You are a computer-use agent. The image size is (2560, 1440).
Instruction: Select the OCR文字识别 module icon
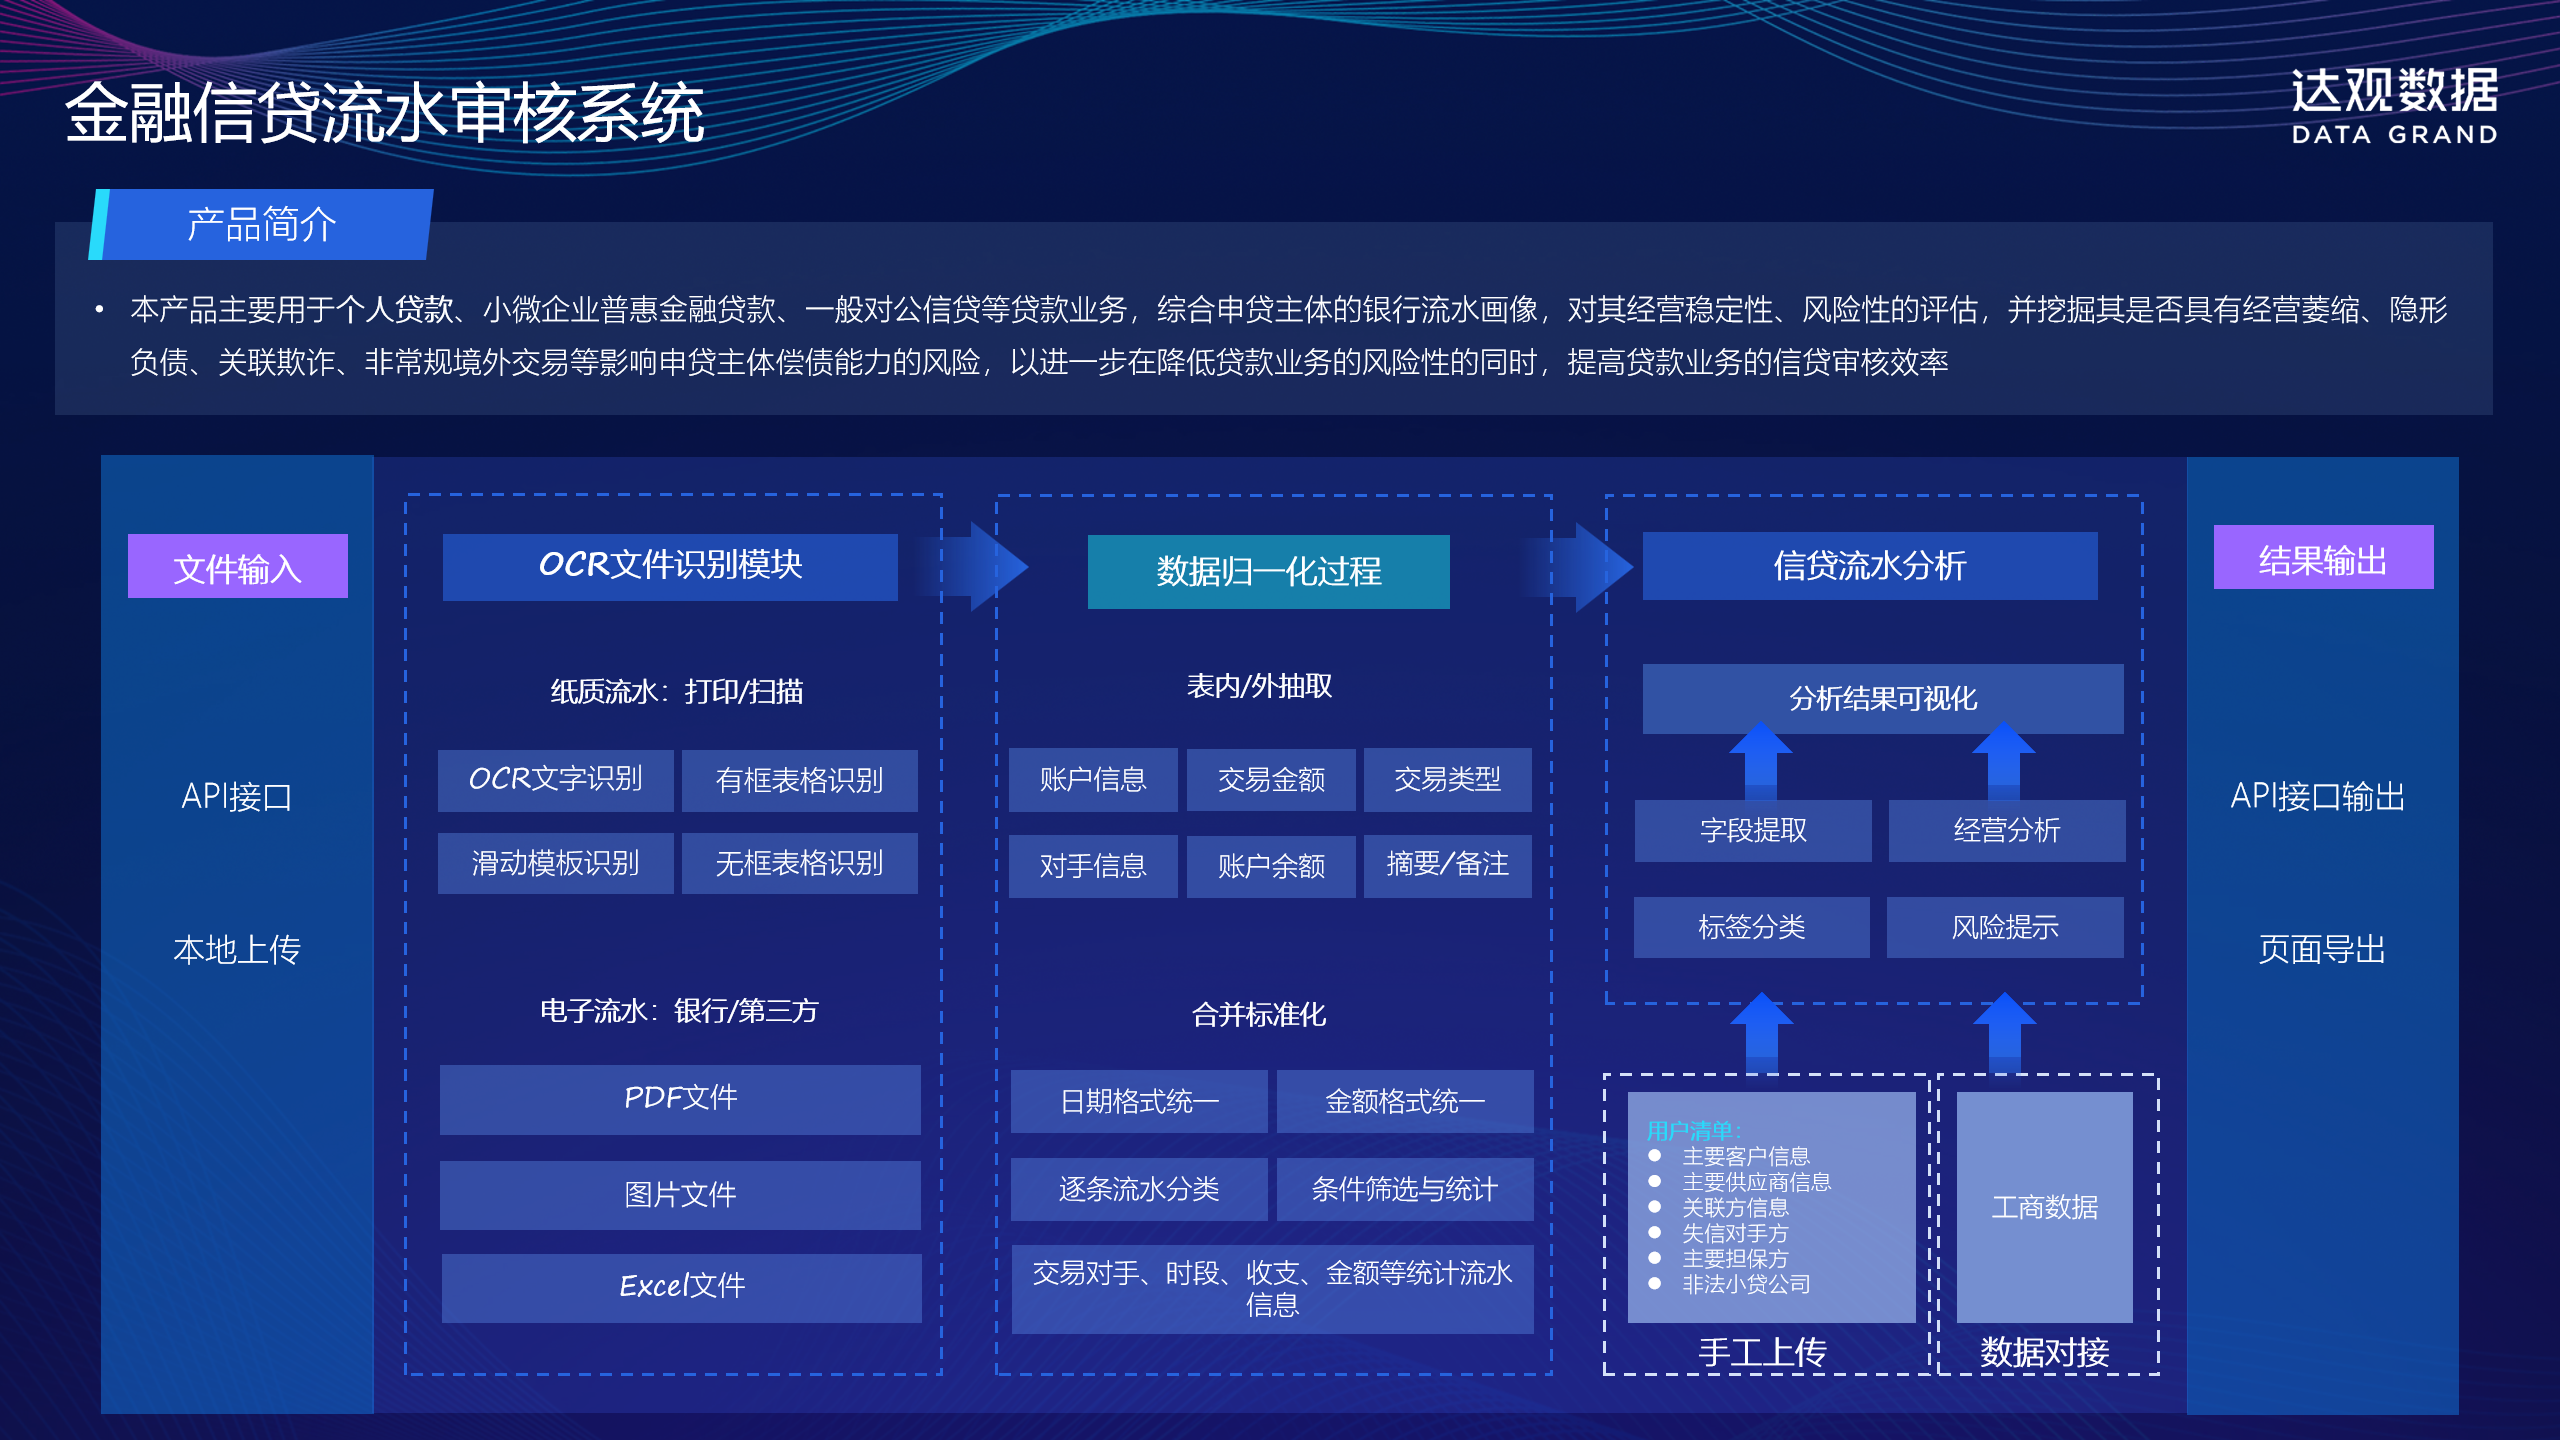click(x=556, y=780)
